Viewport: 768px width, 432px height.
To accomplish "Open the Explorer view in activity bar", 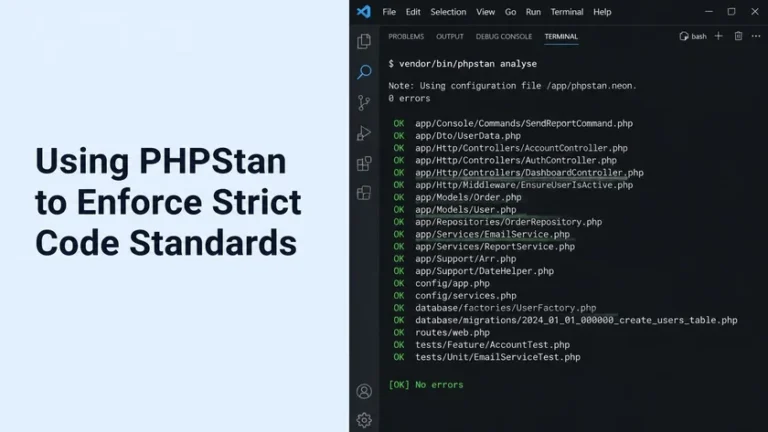I will (364, 41).
